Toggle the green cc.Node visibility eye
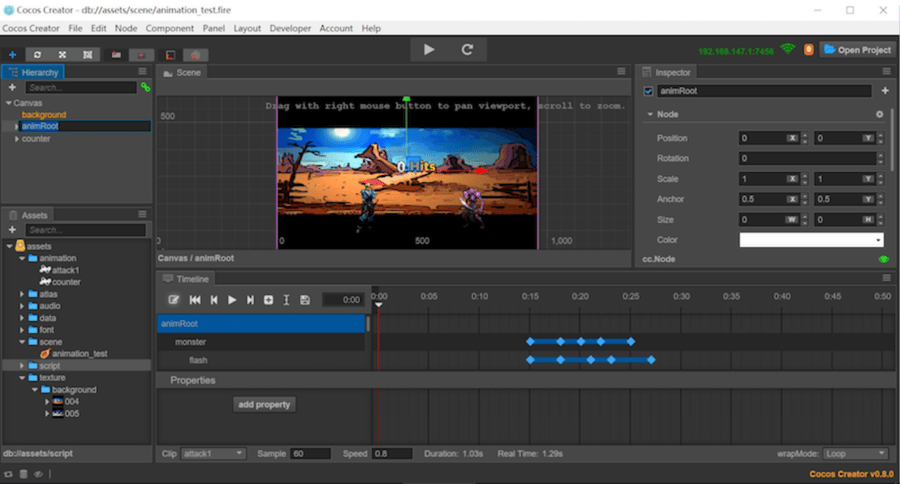This screenshot has height=484, width=900. 883,259
